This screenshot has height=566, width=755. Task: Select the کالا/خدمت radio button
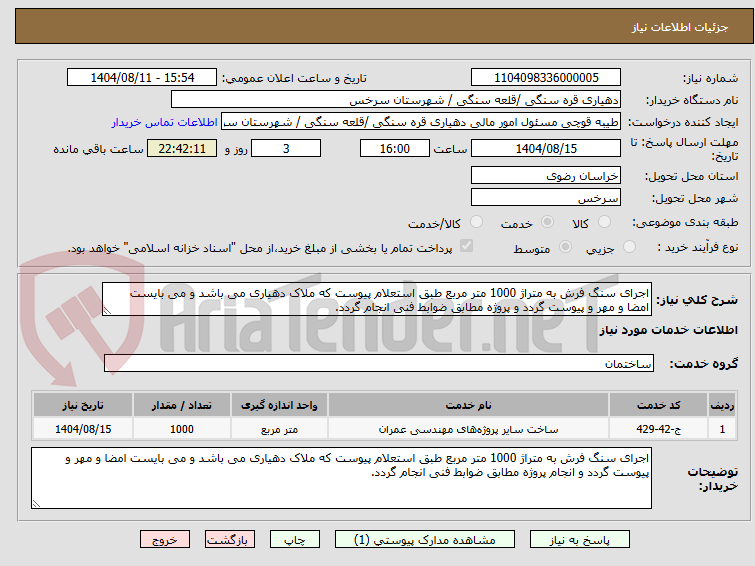click(476, 222)
